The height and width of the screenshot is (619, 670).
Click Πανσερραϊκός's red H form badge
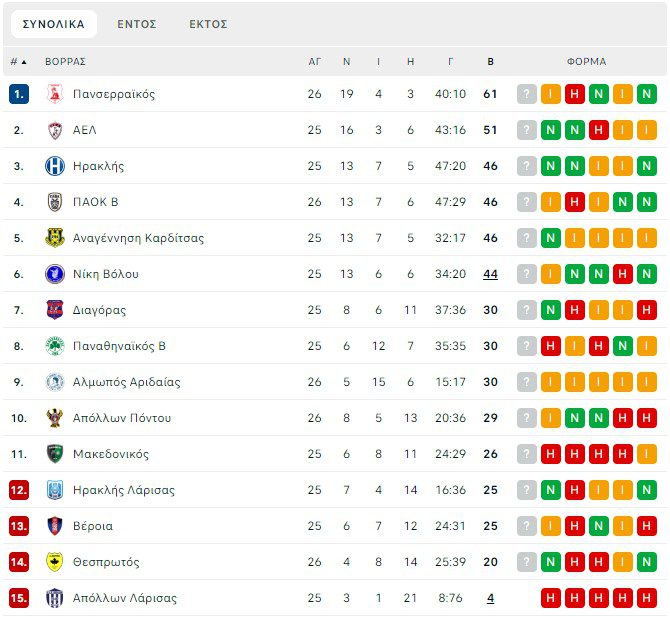click(575, 94)
